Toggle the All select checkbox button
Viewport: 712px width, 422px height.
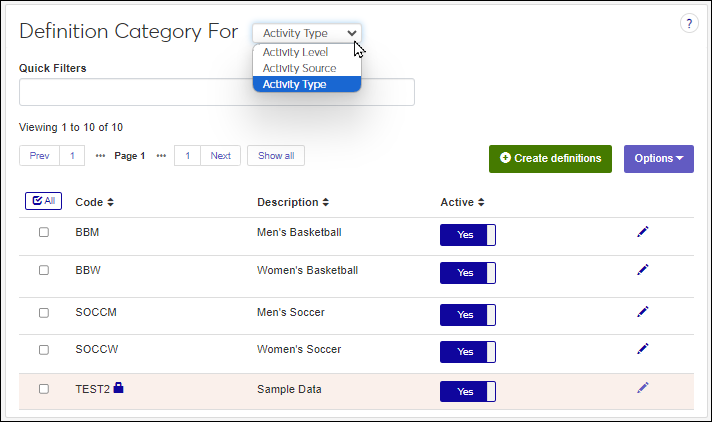43,201
